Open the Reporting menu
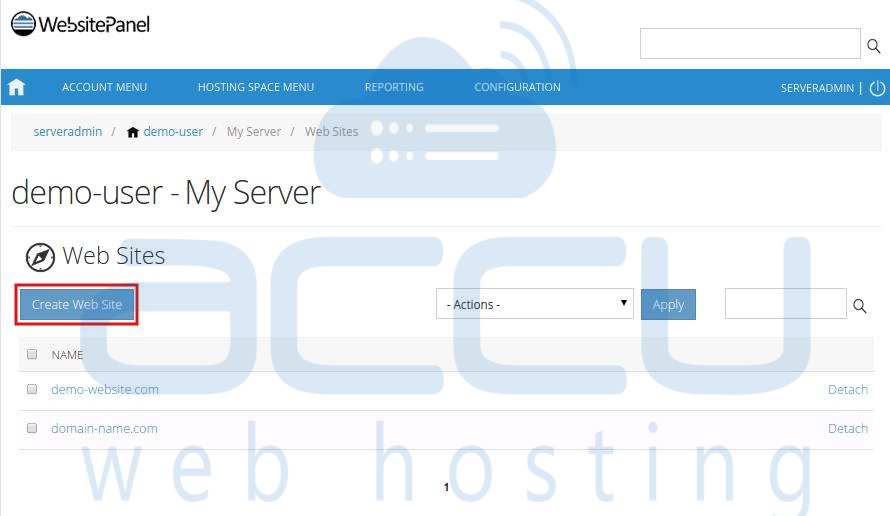 click(394, 87)
